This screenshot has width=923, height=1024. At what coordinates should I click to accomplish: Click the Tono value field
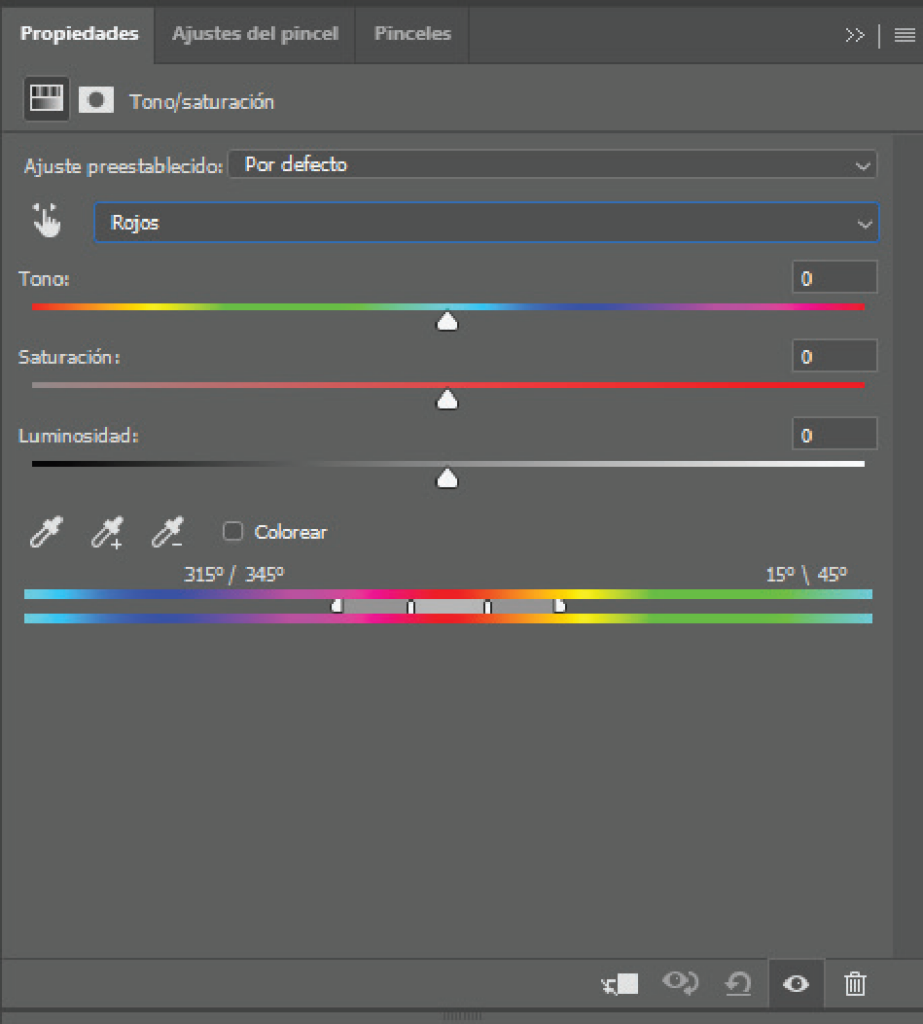click(835, 278)
